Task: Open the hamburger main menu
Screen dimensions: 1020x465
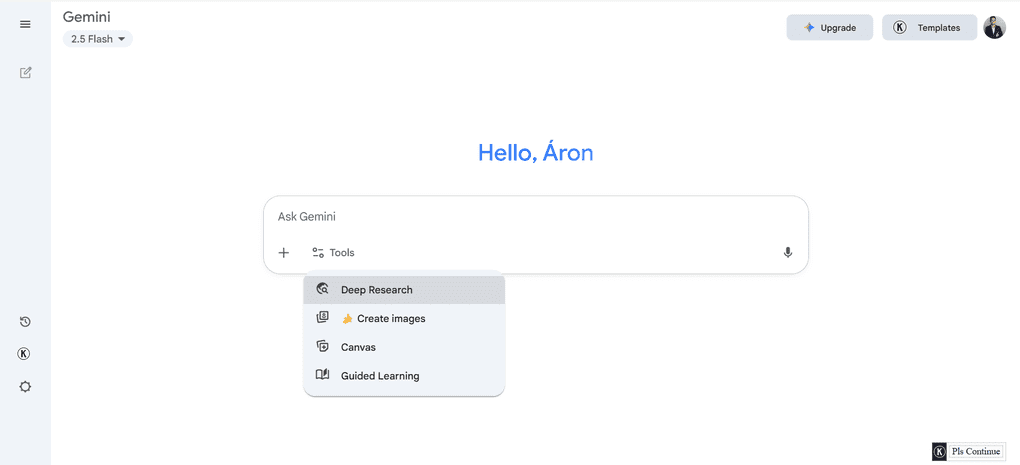Action: tap(25, 24)
